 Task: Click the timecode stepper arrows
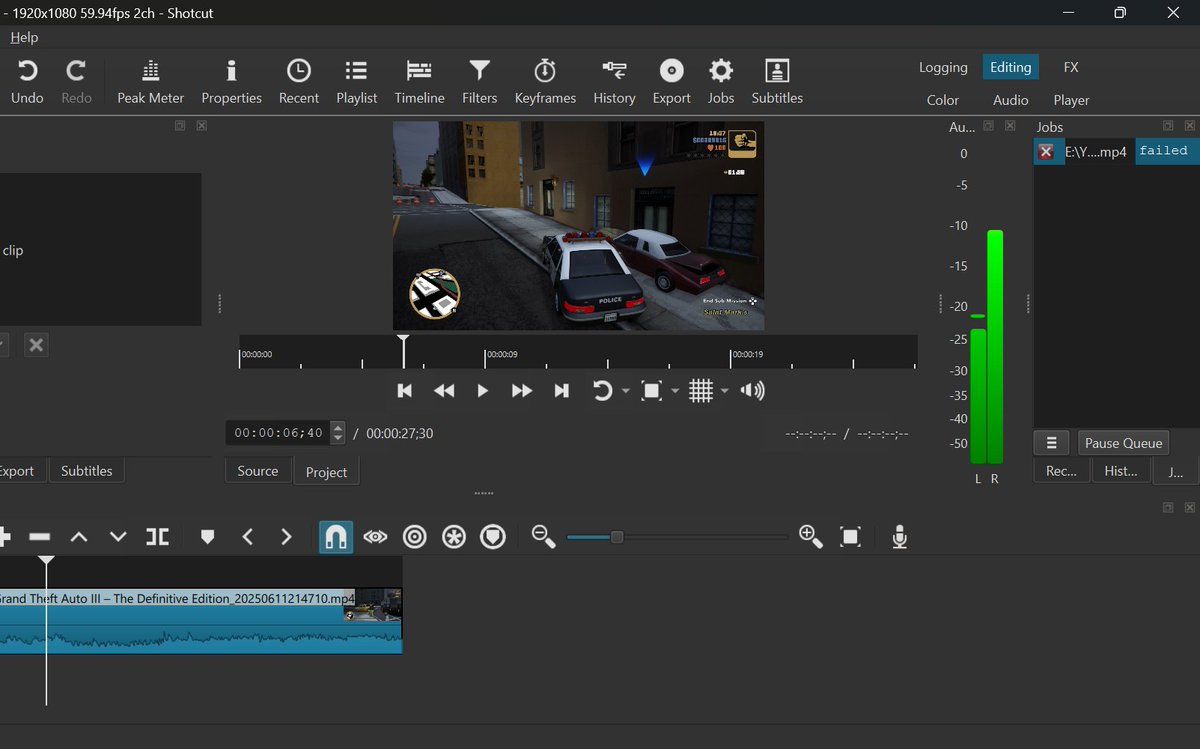pos(338,433)
